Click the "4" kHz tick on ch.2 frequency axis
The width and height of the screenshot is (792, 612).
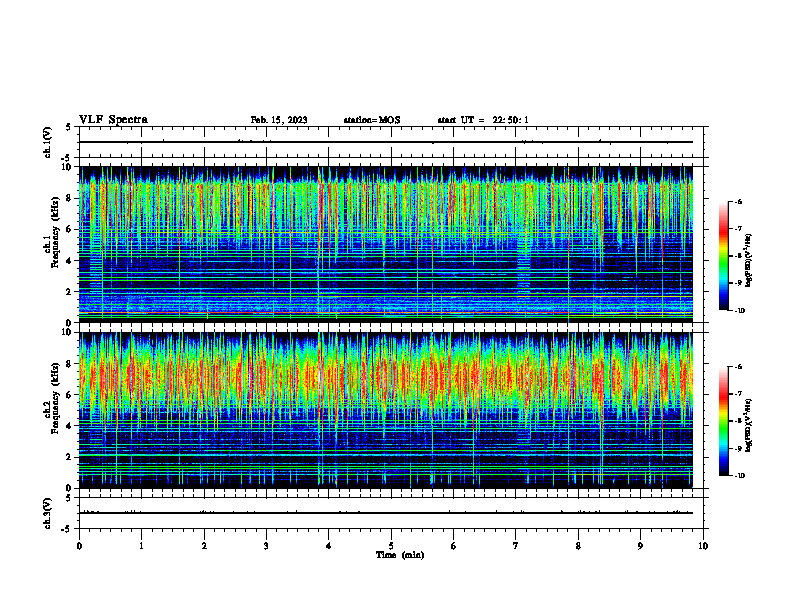[70, 426]
